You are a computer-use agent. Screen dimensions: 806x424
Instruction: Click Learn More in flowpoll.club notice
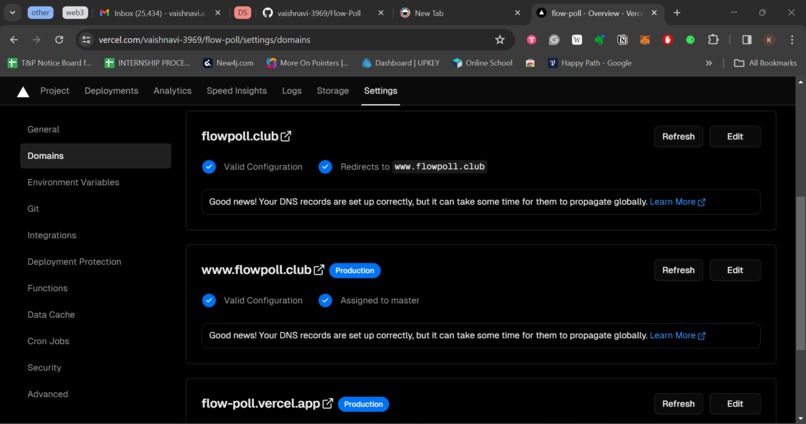(677, 202)
